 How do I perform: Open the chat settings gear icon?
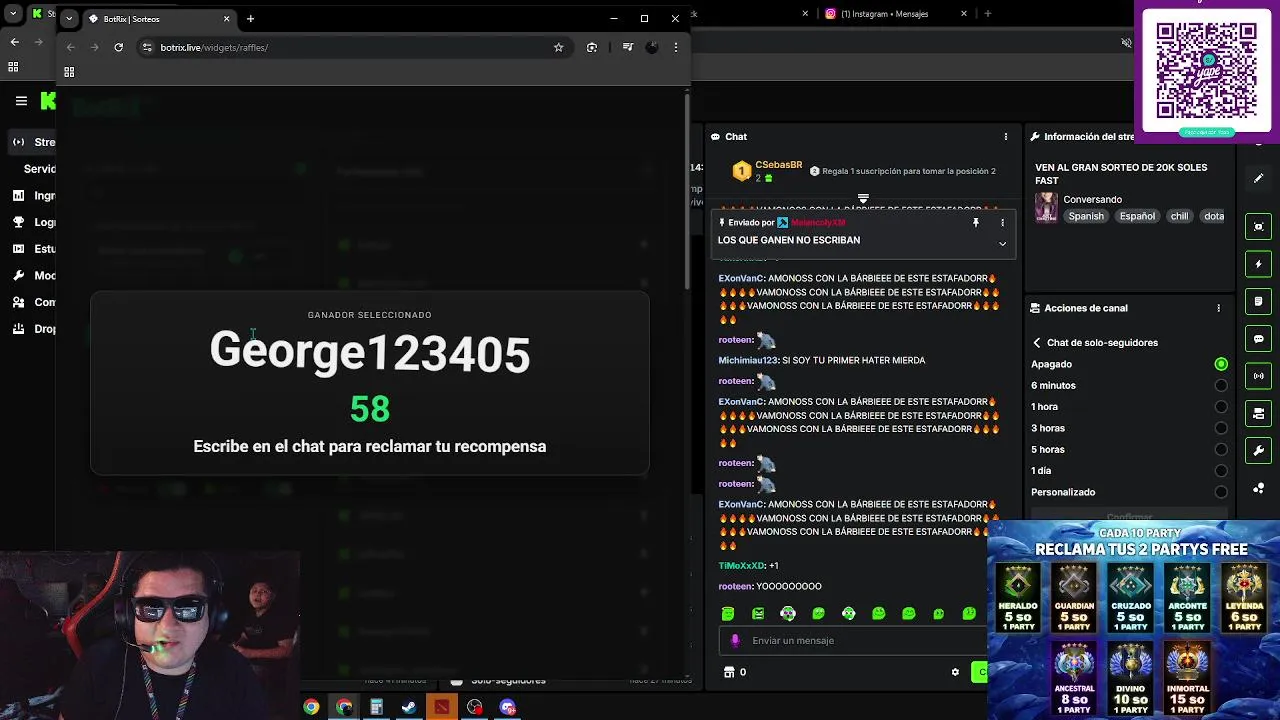coord(955,672)
